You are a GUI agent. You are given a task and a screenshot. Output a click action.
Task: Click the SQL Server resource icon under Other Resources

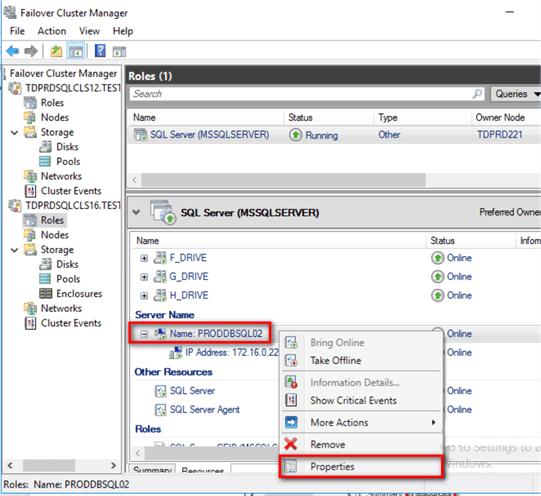click(161, 391)
